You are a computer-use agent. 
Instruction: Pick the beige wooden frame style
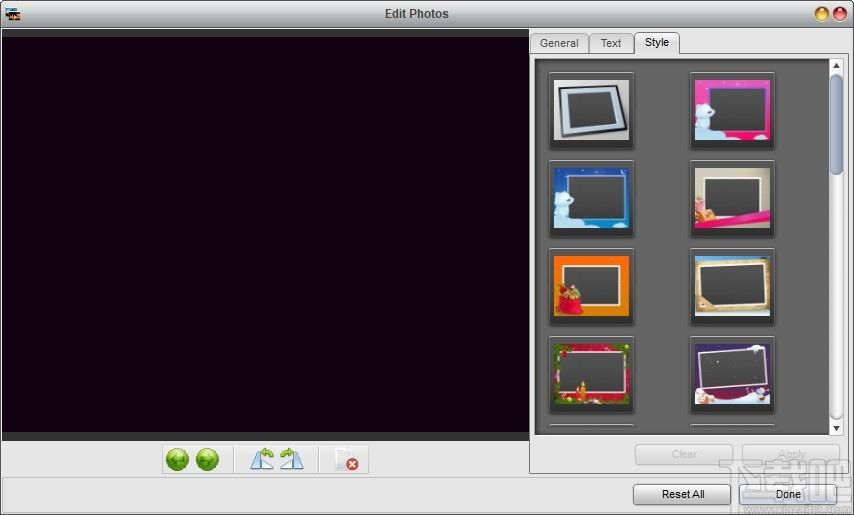coord(732,286)
